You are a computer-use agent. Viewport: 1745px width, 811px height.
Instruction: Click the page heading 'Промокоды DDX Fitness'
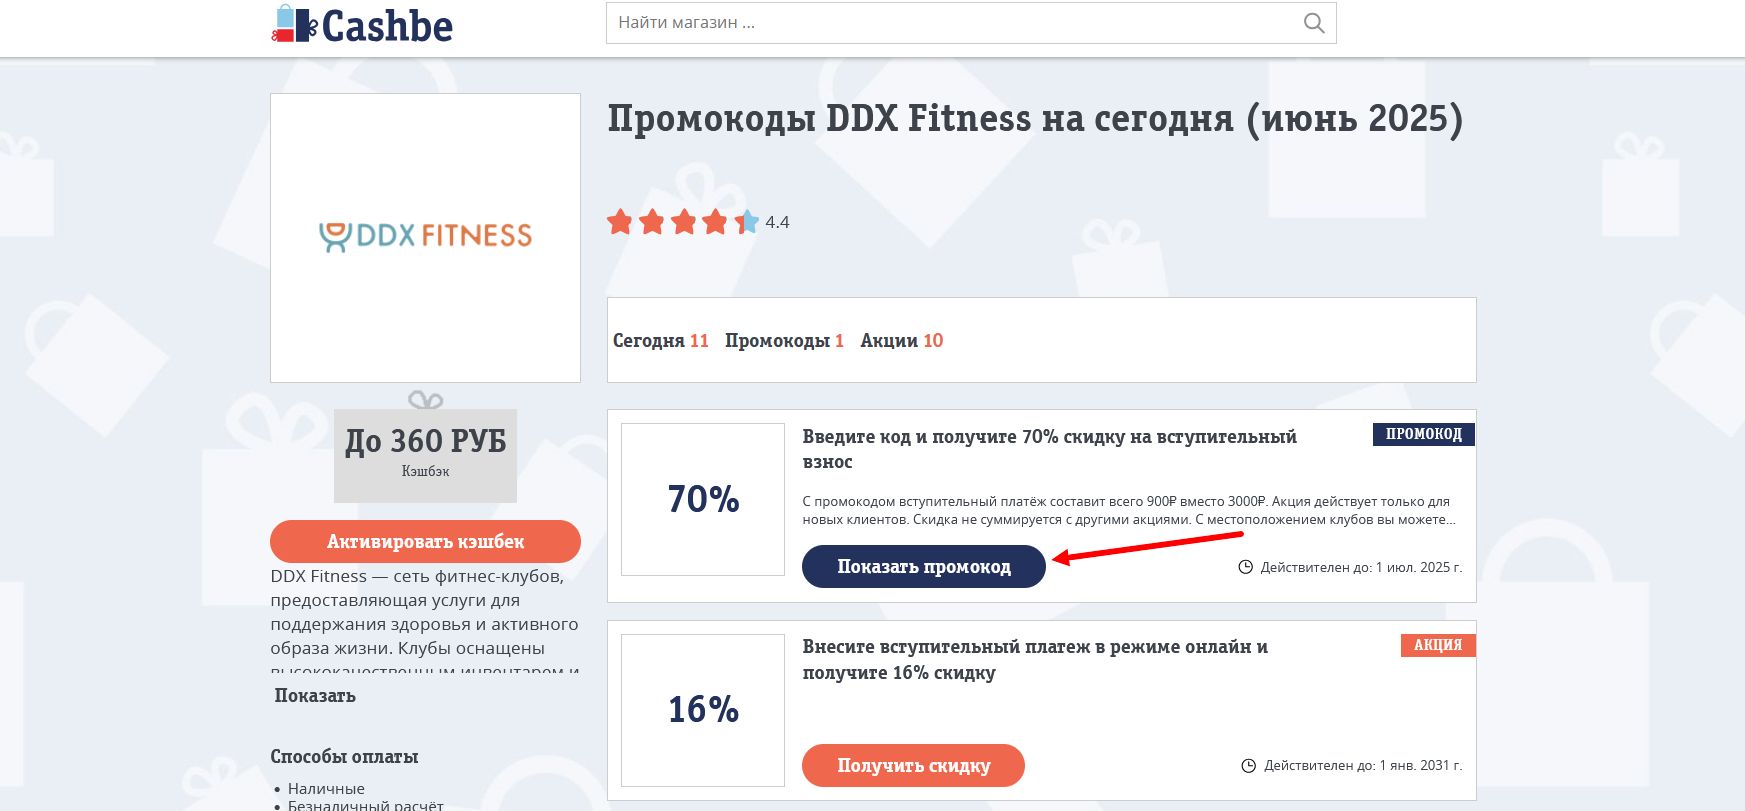click(x=1035, y=119)
